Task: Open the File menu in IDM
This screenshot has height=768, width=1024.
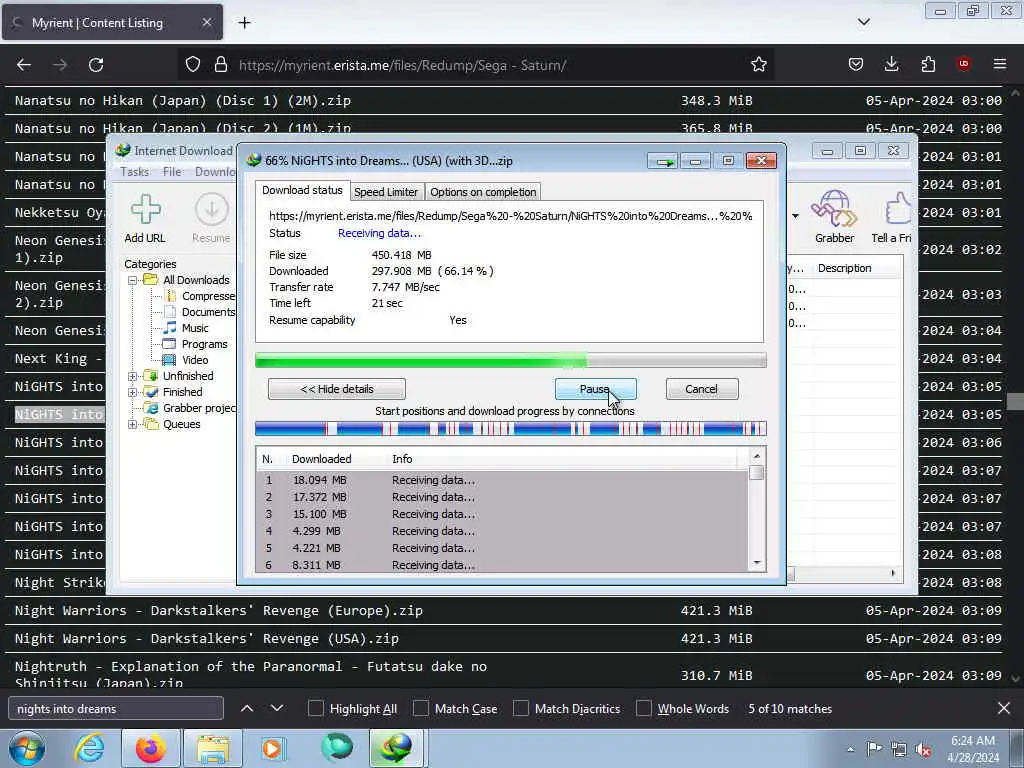Action: pos(172,172)
